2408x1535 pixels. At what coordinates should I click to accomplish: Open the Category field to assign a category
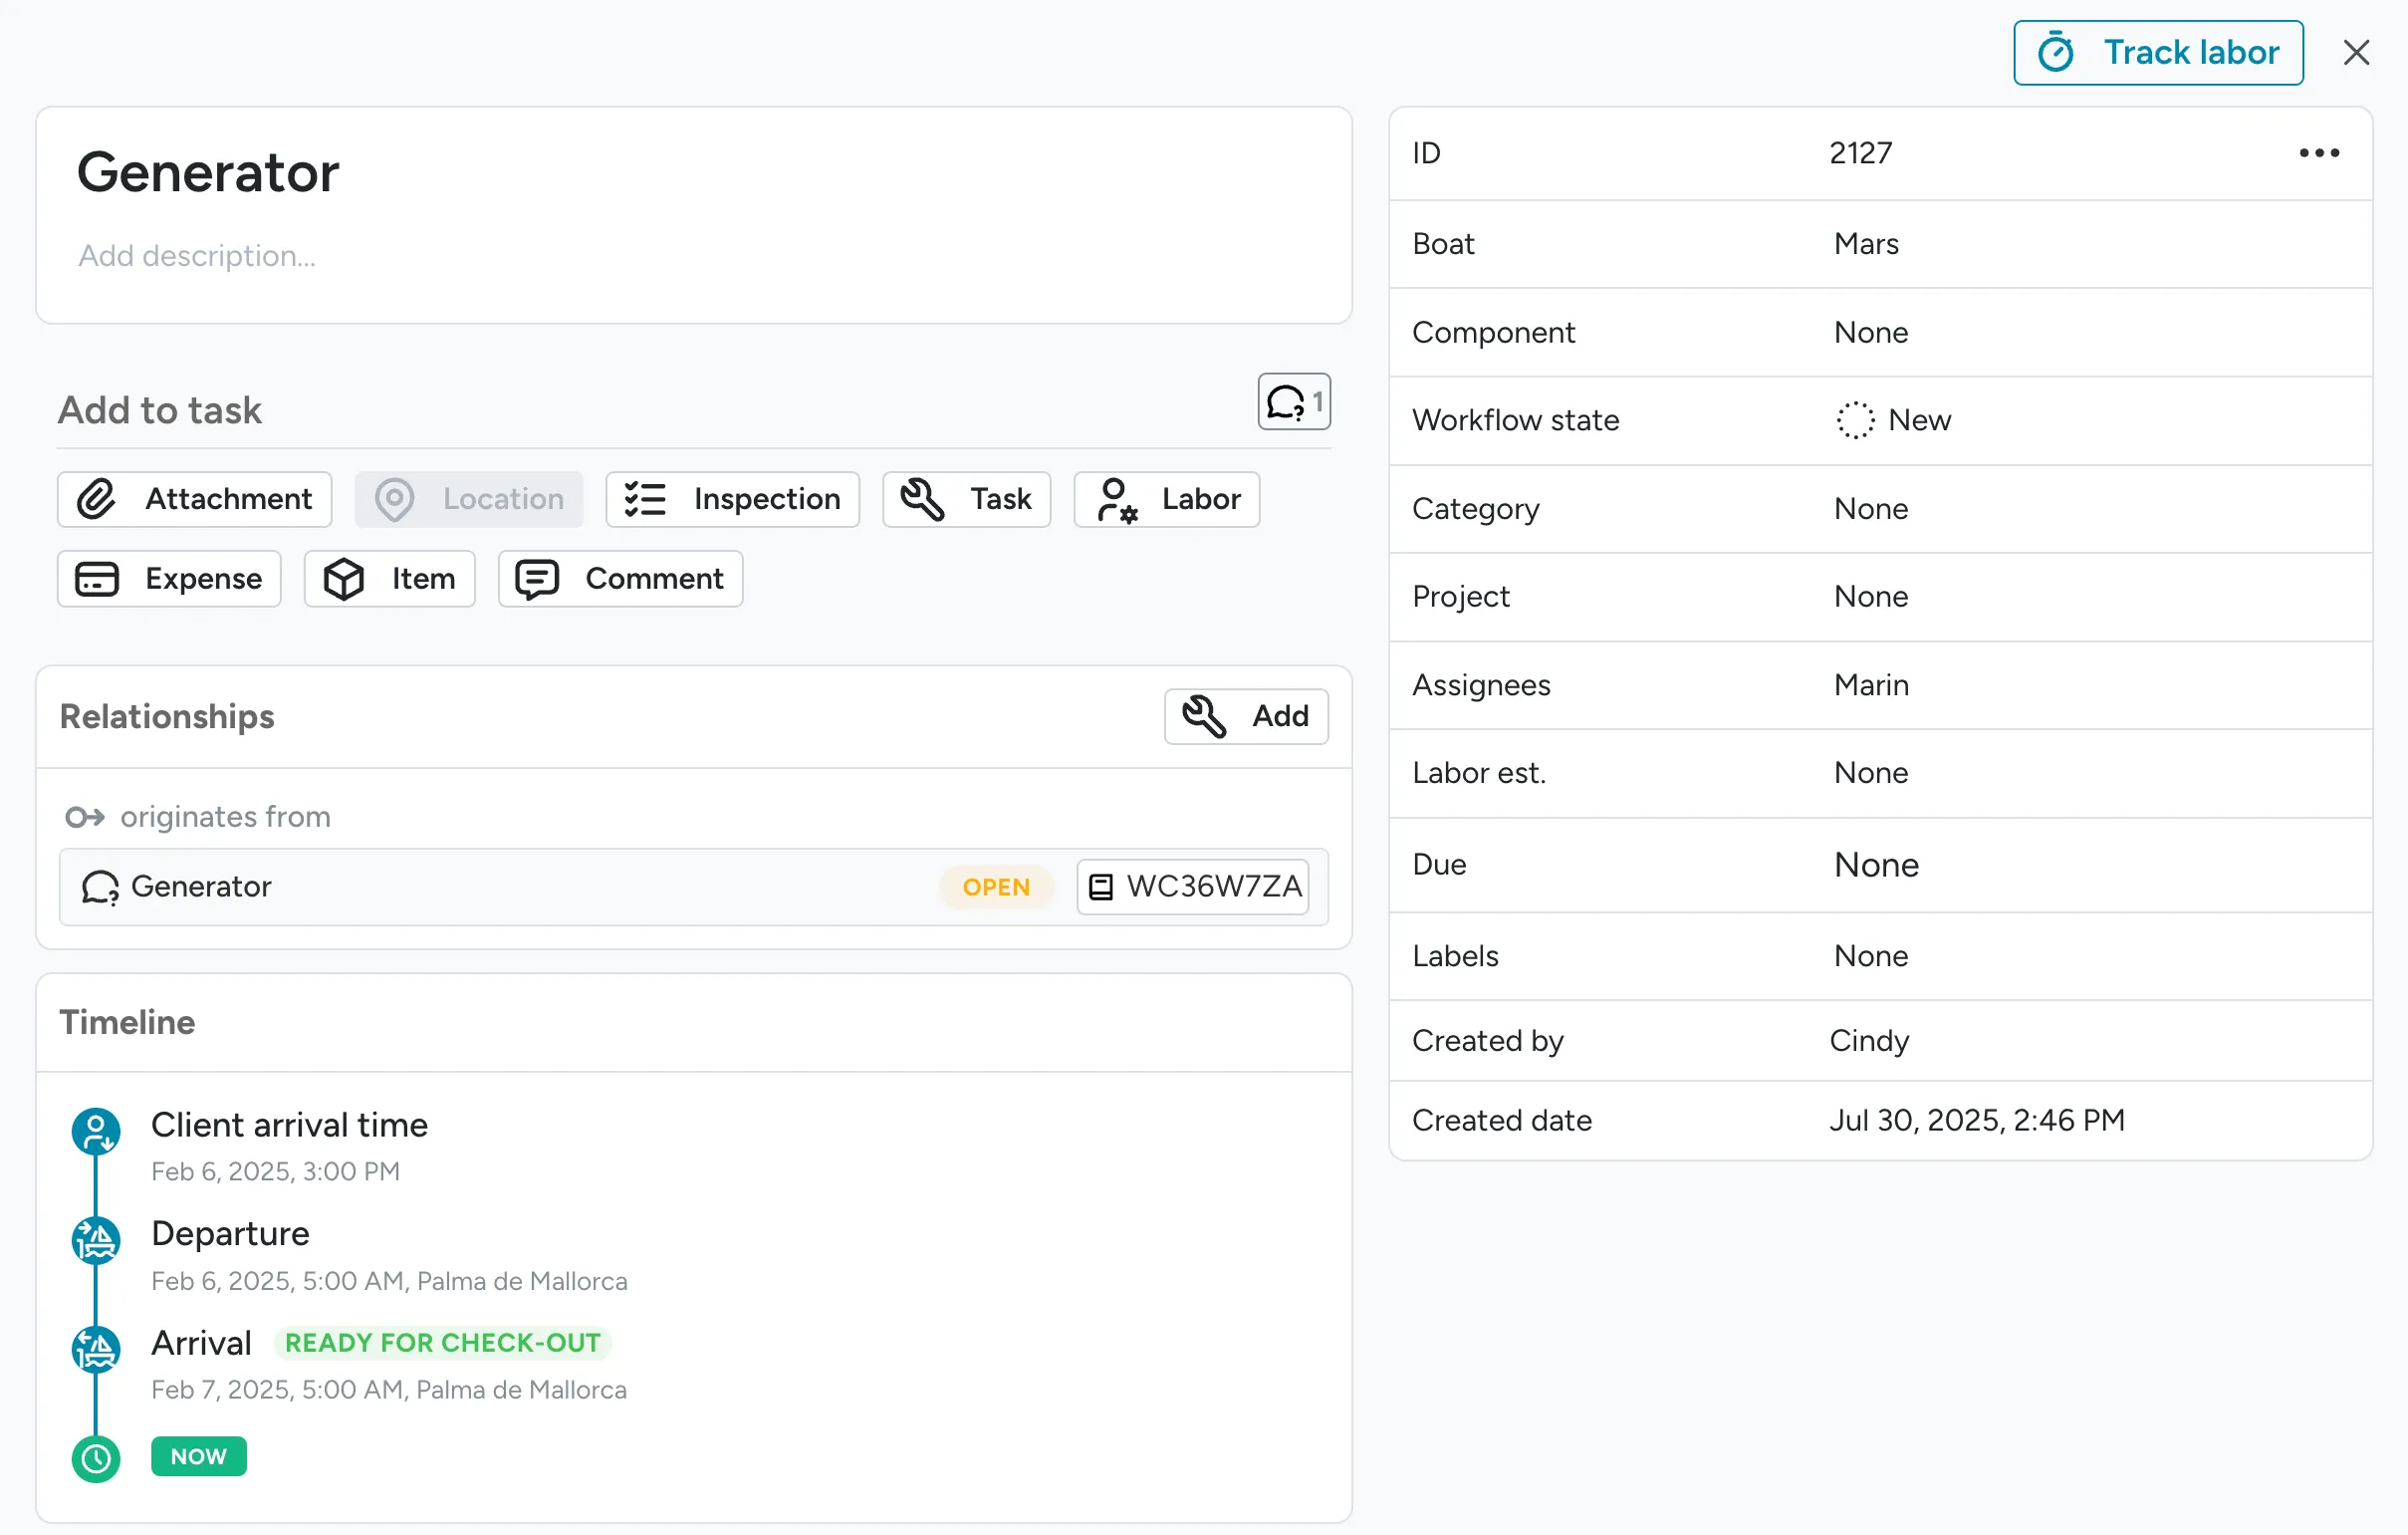coord(1871,508)
